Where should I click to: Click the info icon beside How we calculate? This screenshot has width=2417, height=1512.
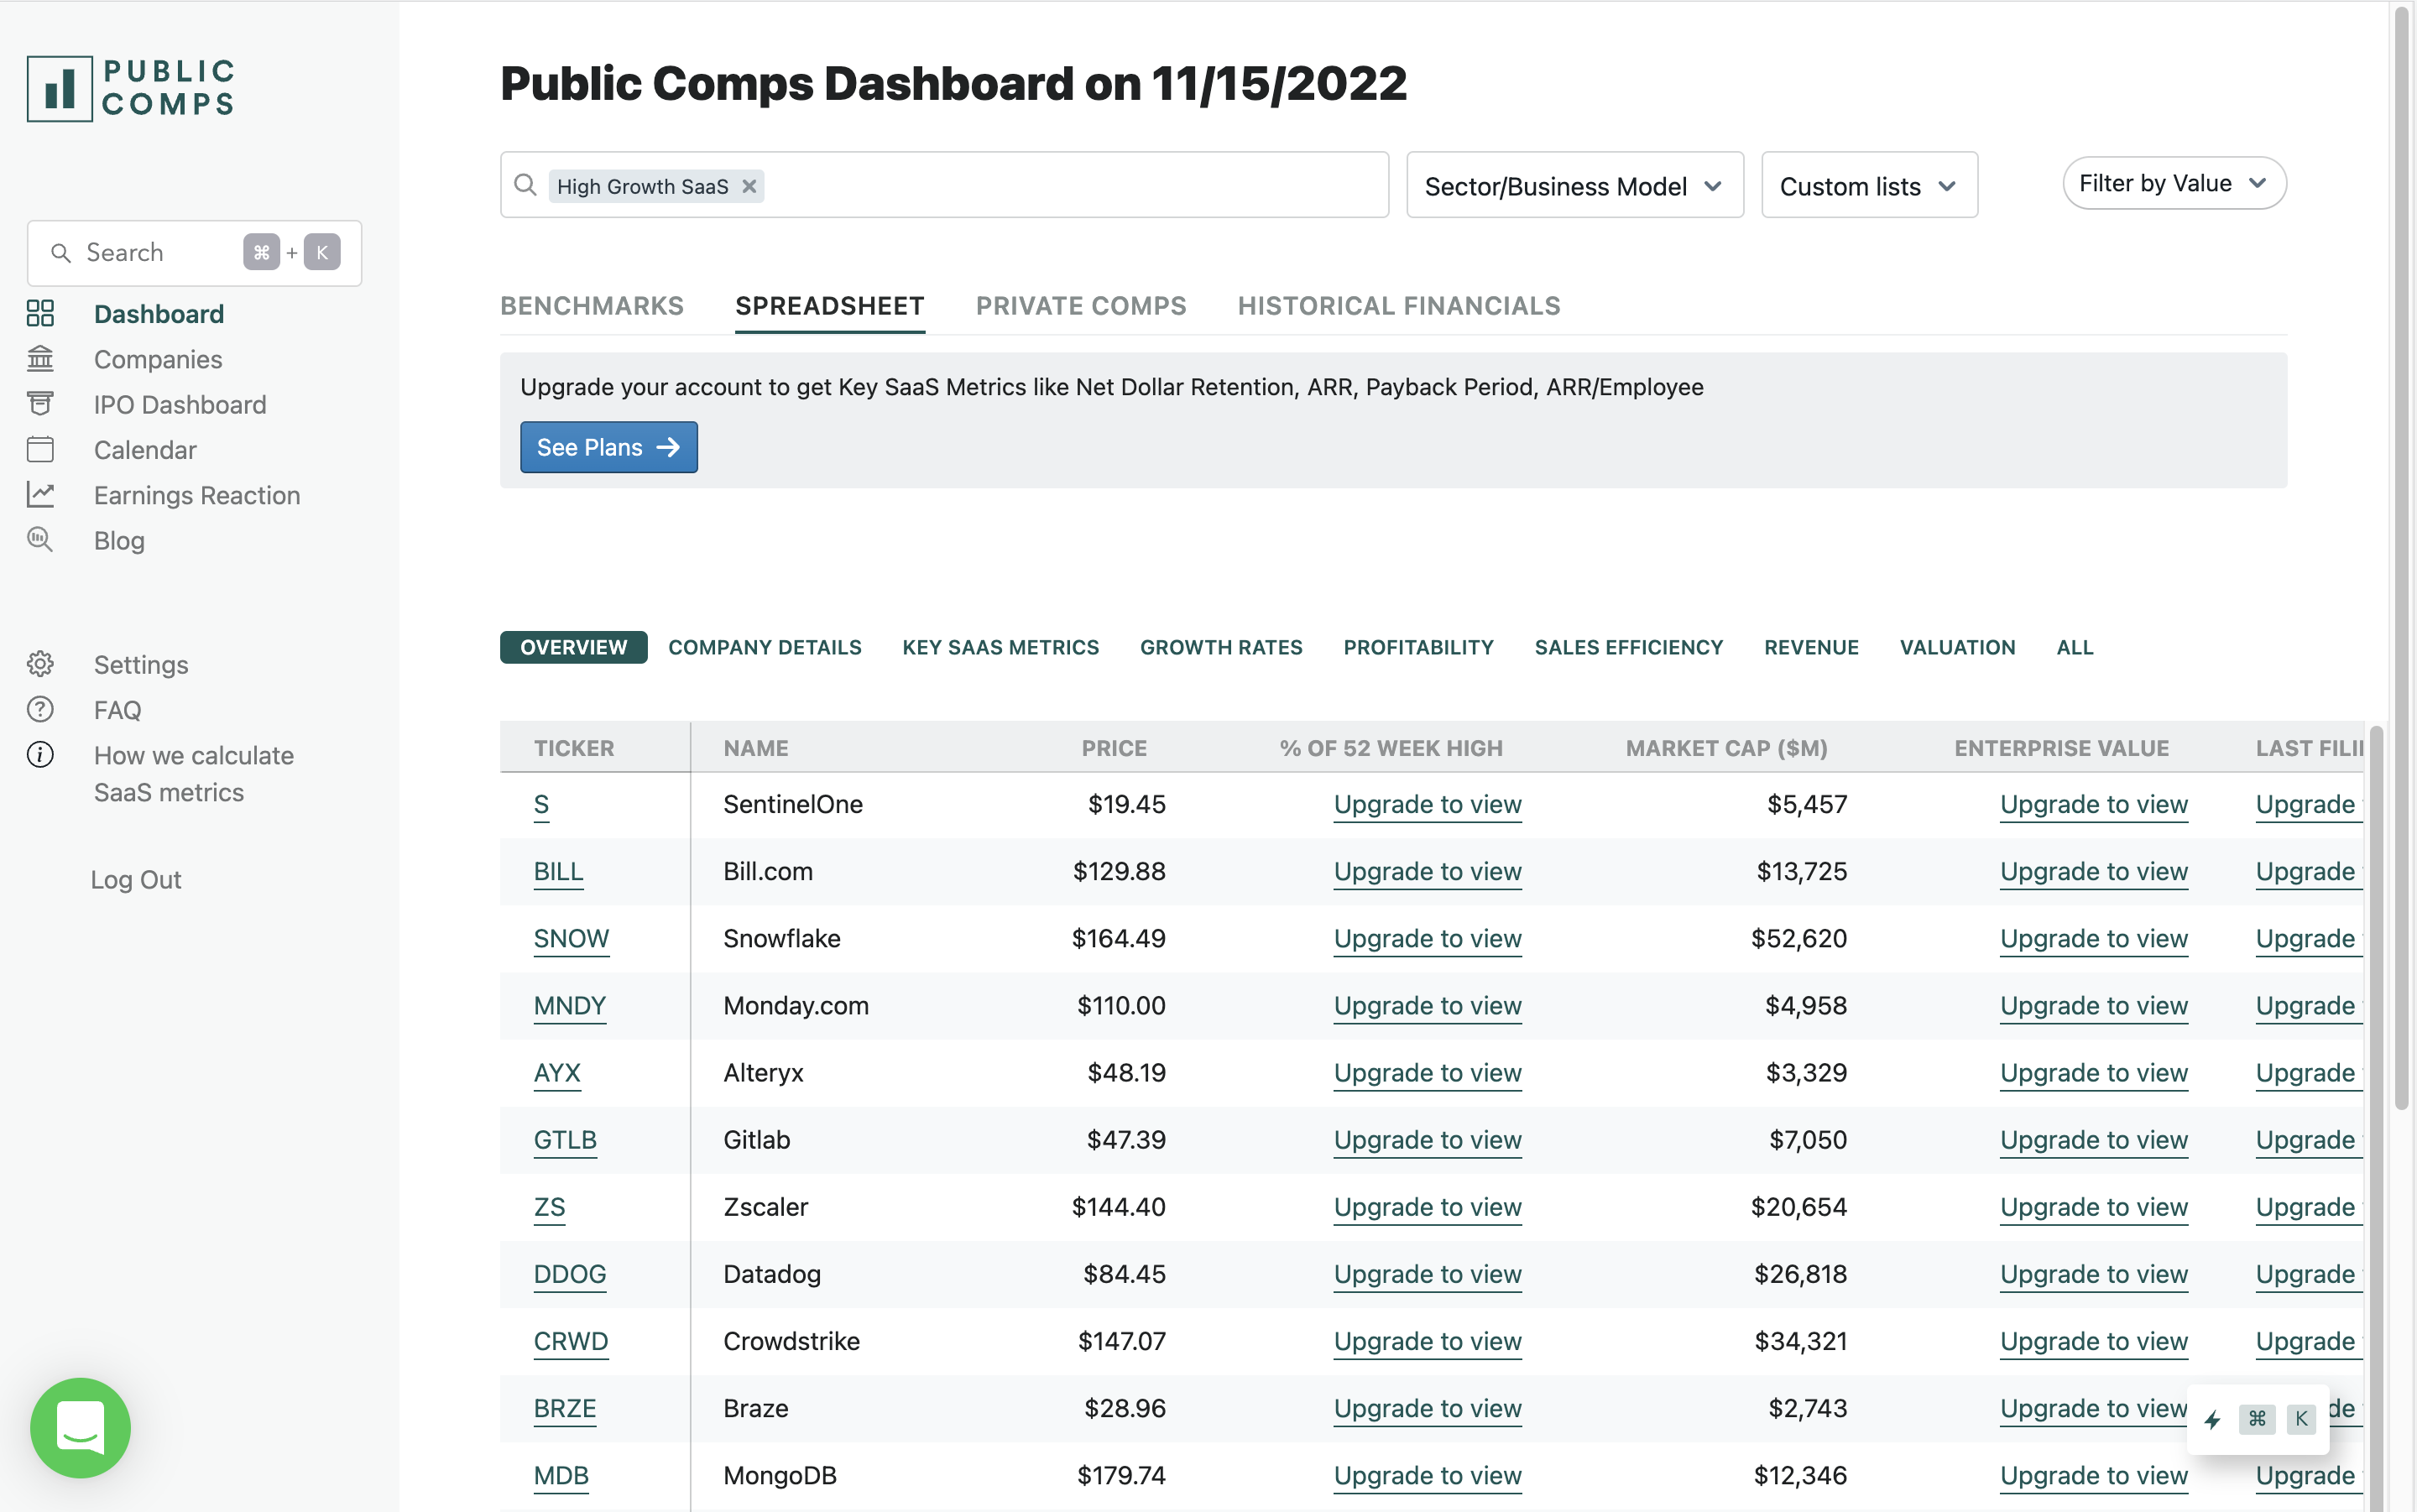(40, 754)
